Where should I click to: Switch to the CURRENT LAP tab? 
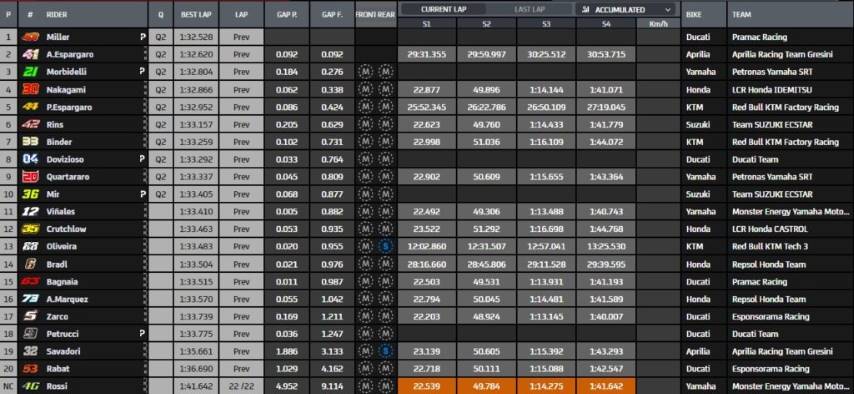[x=443, y=10]
